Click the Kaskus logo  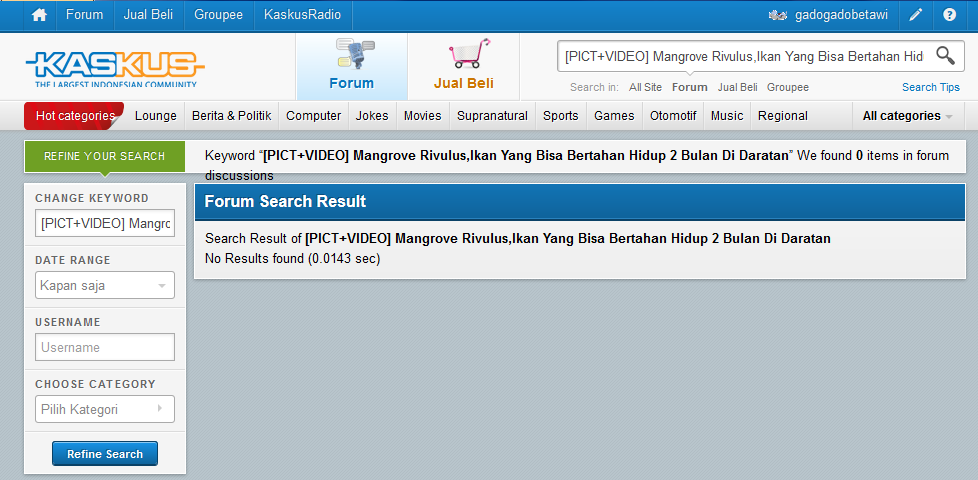tap(115, 67)
